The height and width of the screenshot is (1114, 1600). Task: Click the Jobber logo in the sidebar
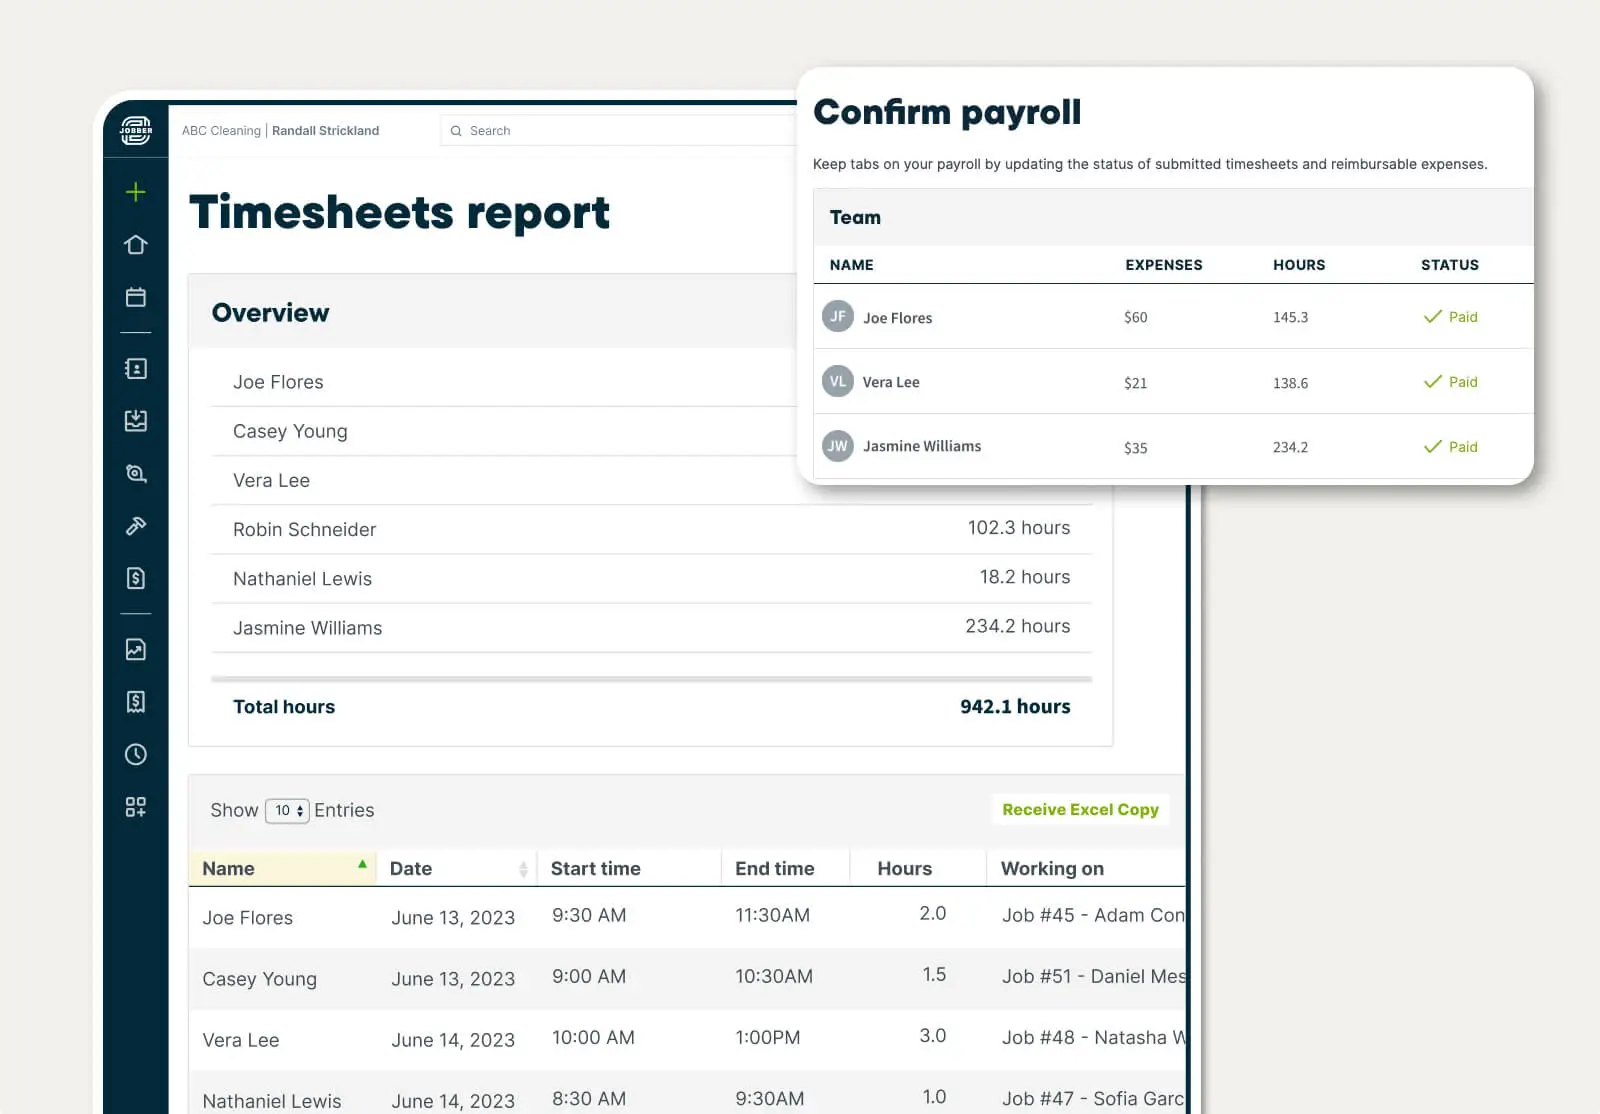coord(136,130)
